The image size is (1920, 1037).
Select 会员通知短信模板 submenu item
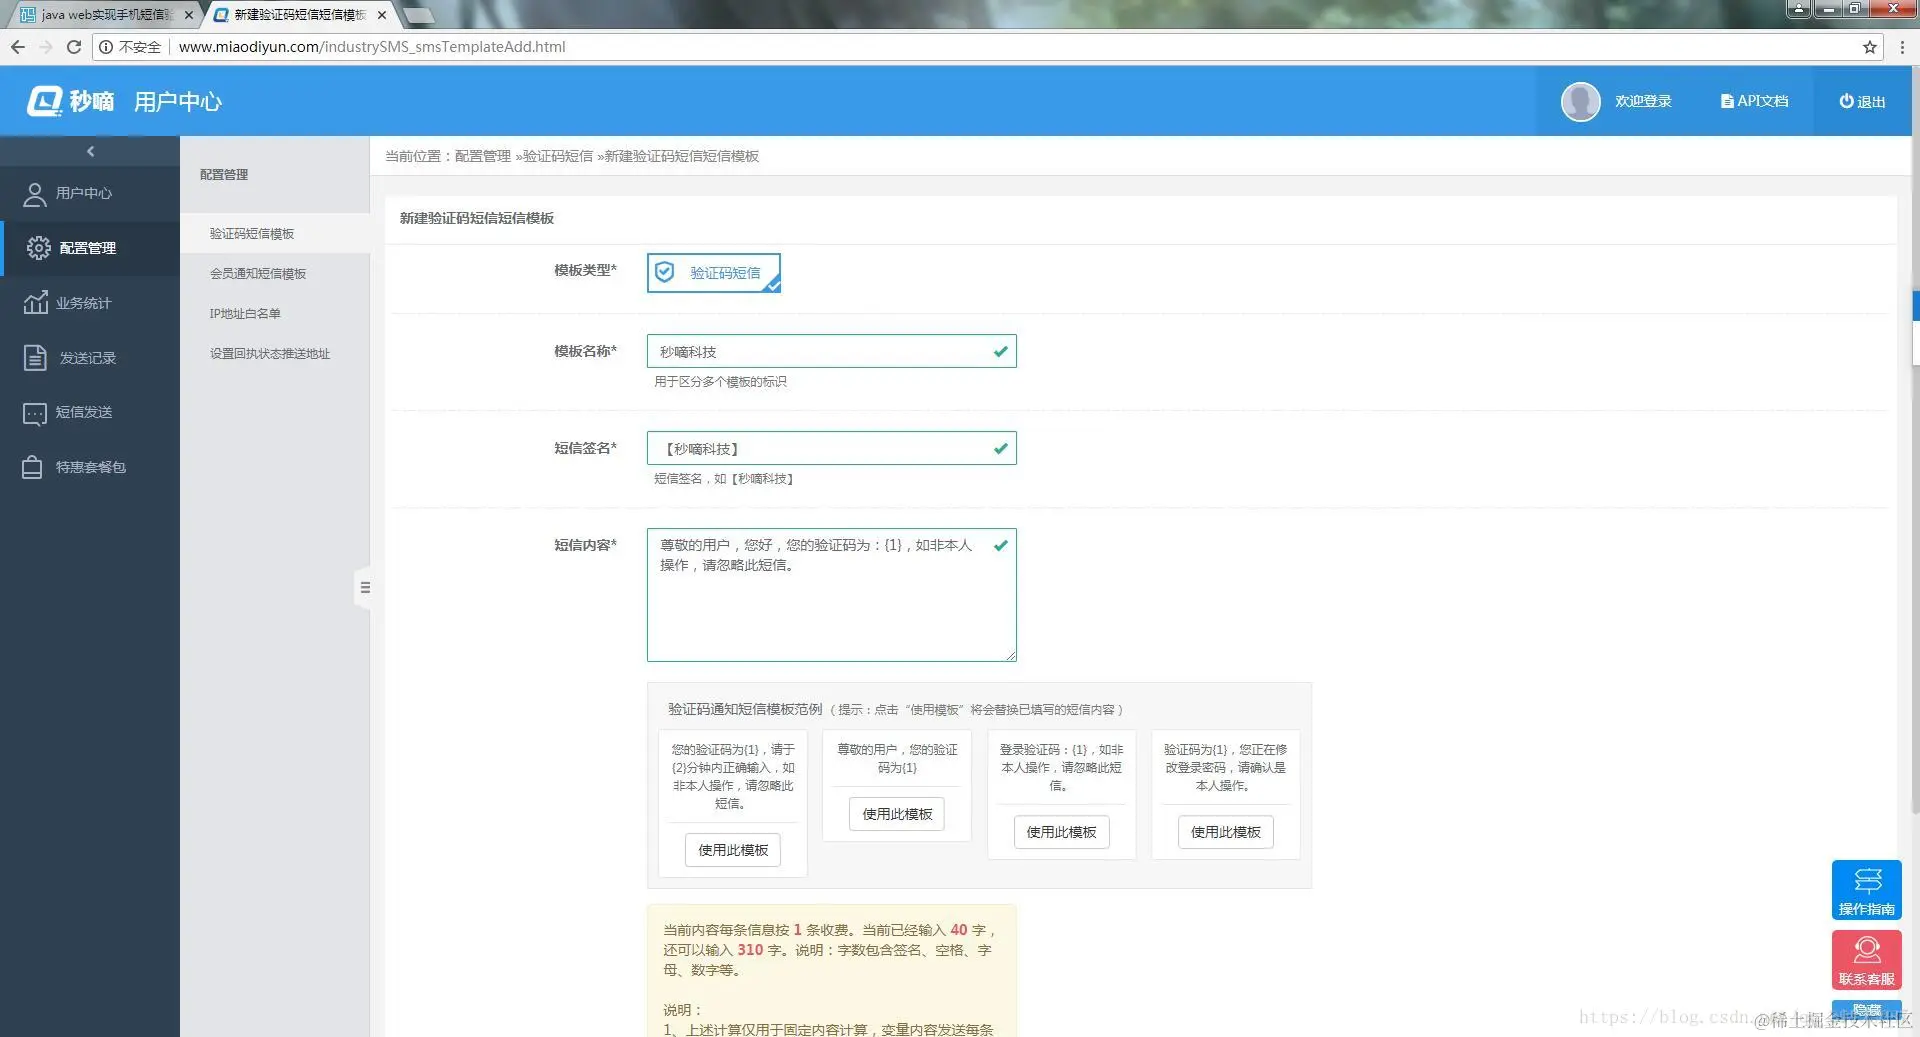[x=258, y=273]
